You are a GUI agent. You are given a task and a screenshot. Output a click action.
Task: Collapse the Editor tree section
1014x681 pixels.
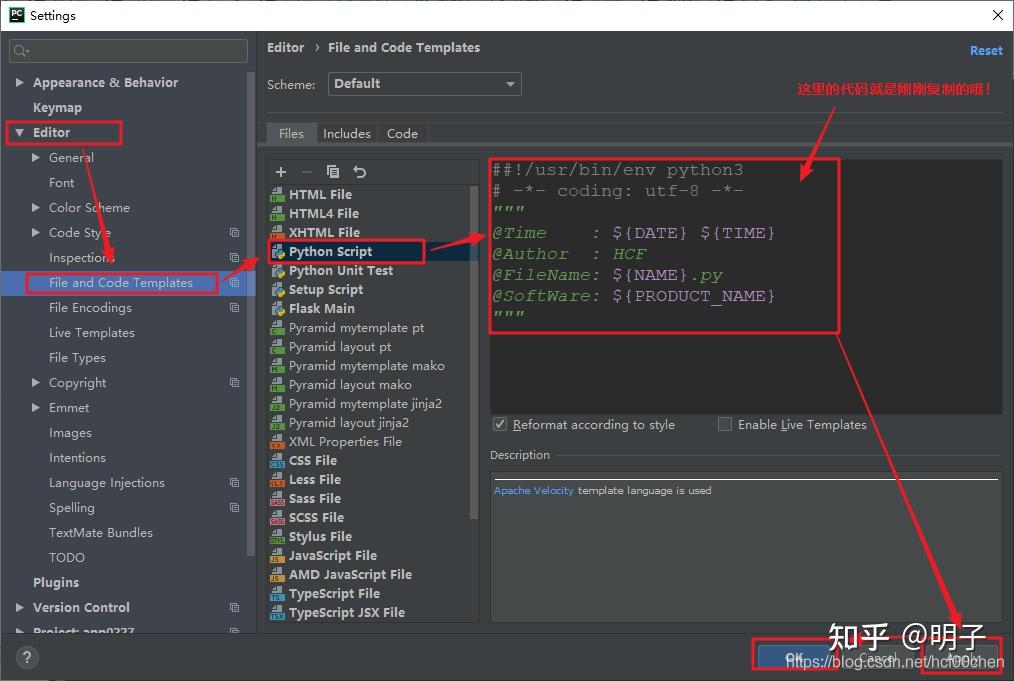click(x=19, y=133)
